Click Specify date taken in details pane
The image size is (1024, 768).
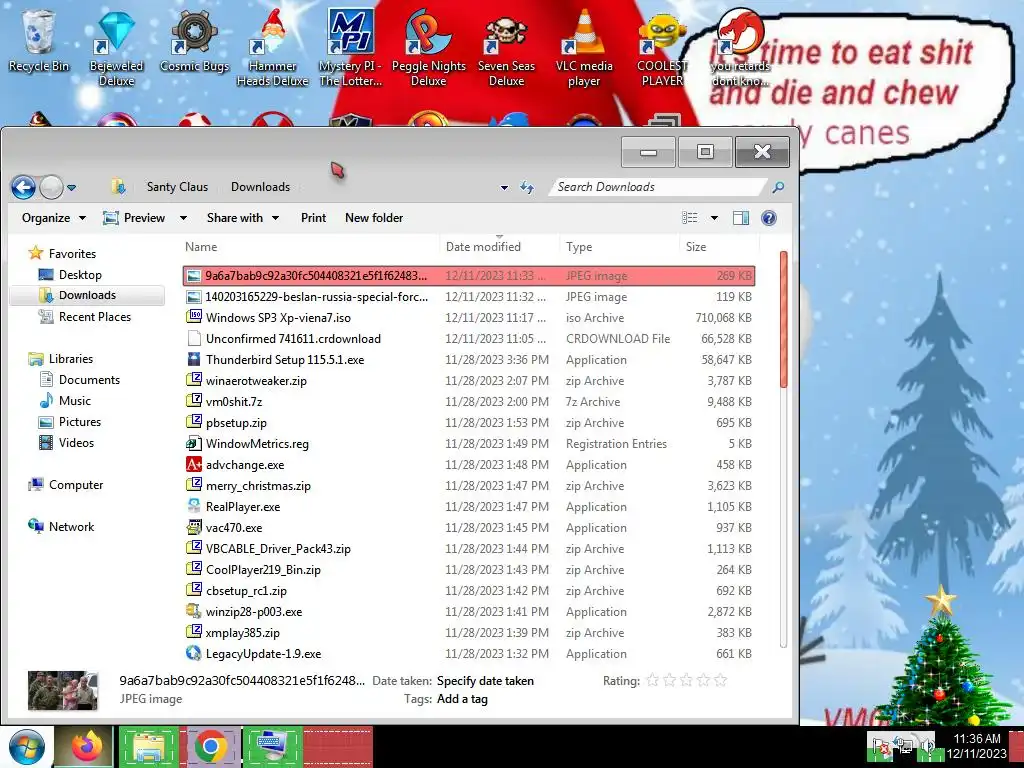pyautogui.click(x=485, y=680)
